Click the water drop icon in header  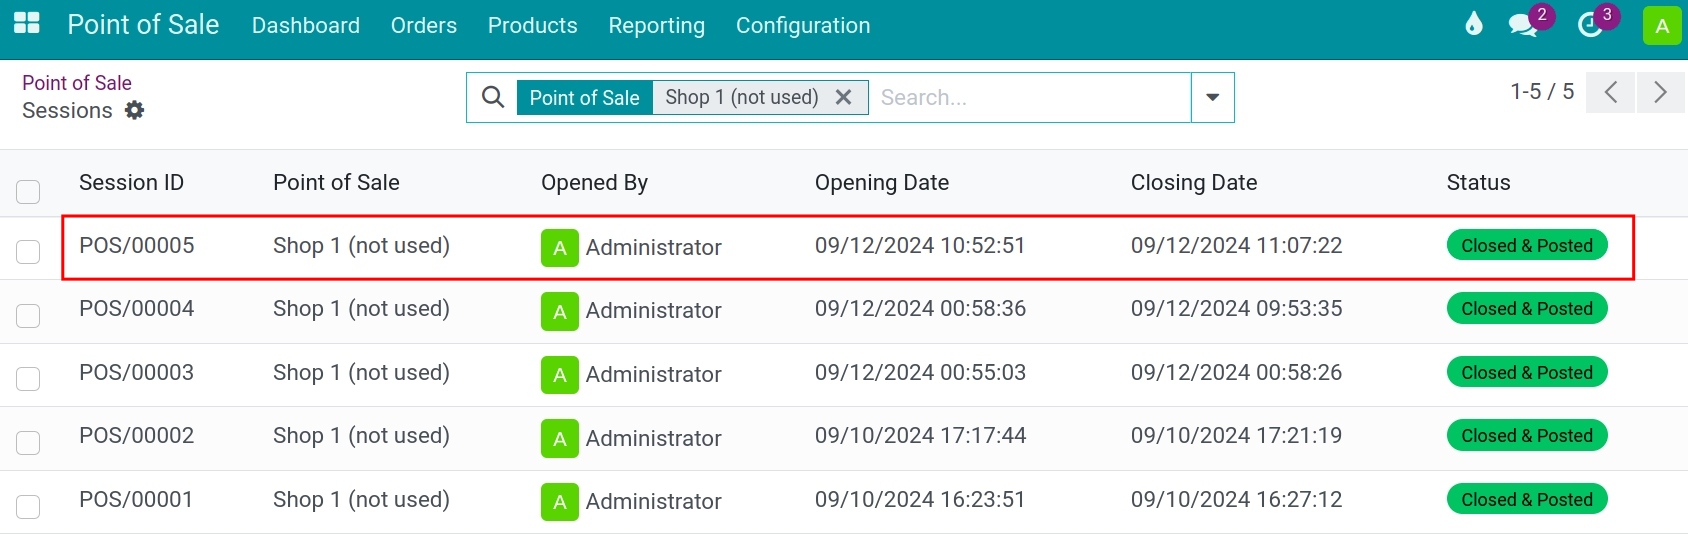point(1473,25)
